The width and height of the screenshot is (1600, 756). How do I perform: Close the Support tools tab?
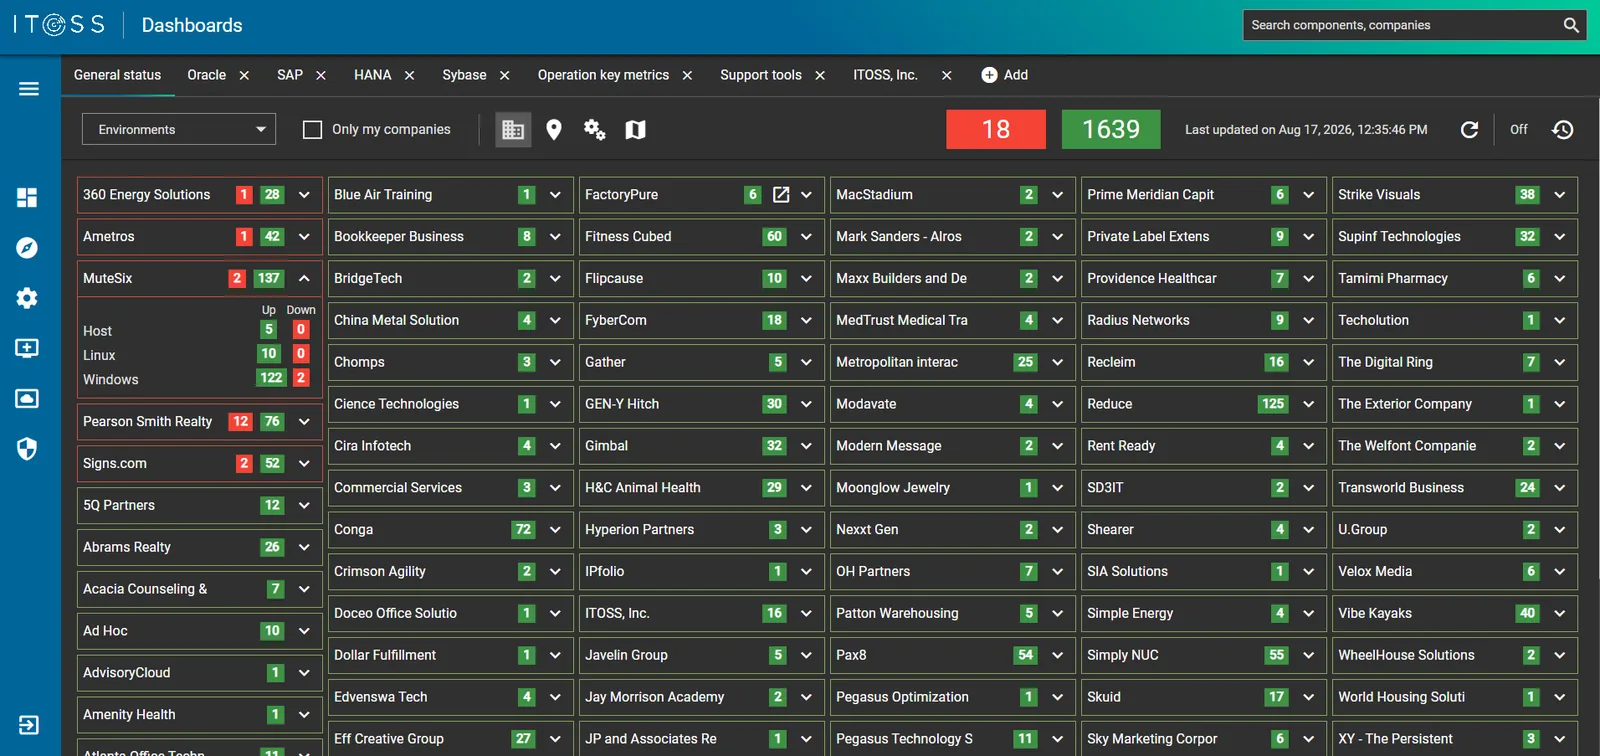click(820, 75)
